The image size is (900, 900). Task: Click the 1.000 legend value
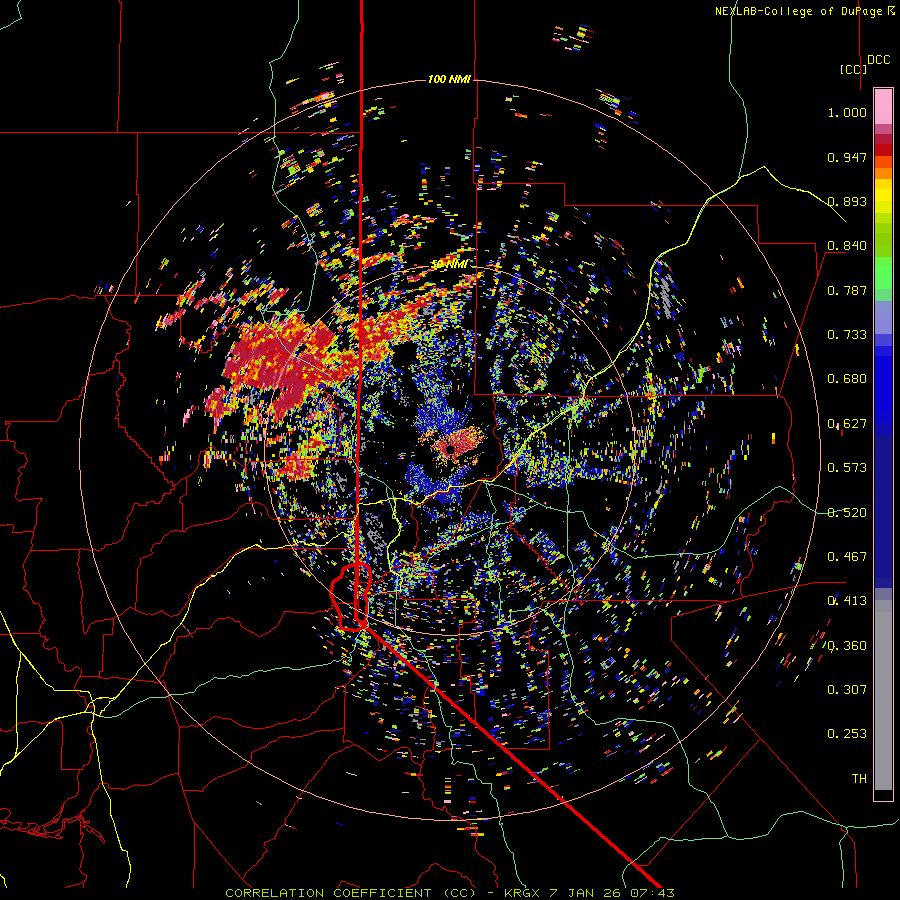click(x=847, y=112)
